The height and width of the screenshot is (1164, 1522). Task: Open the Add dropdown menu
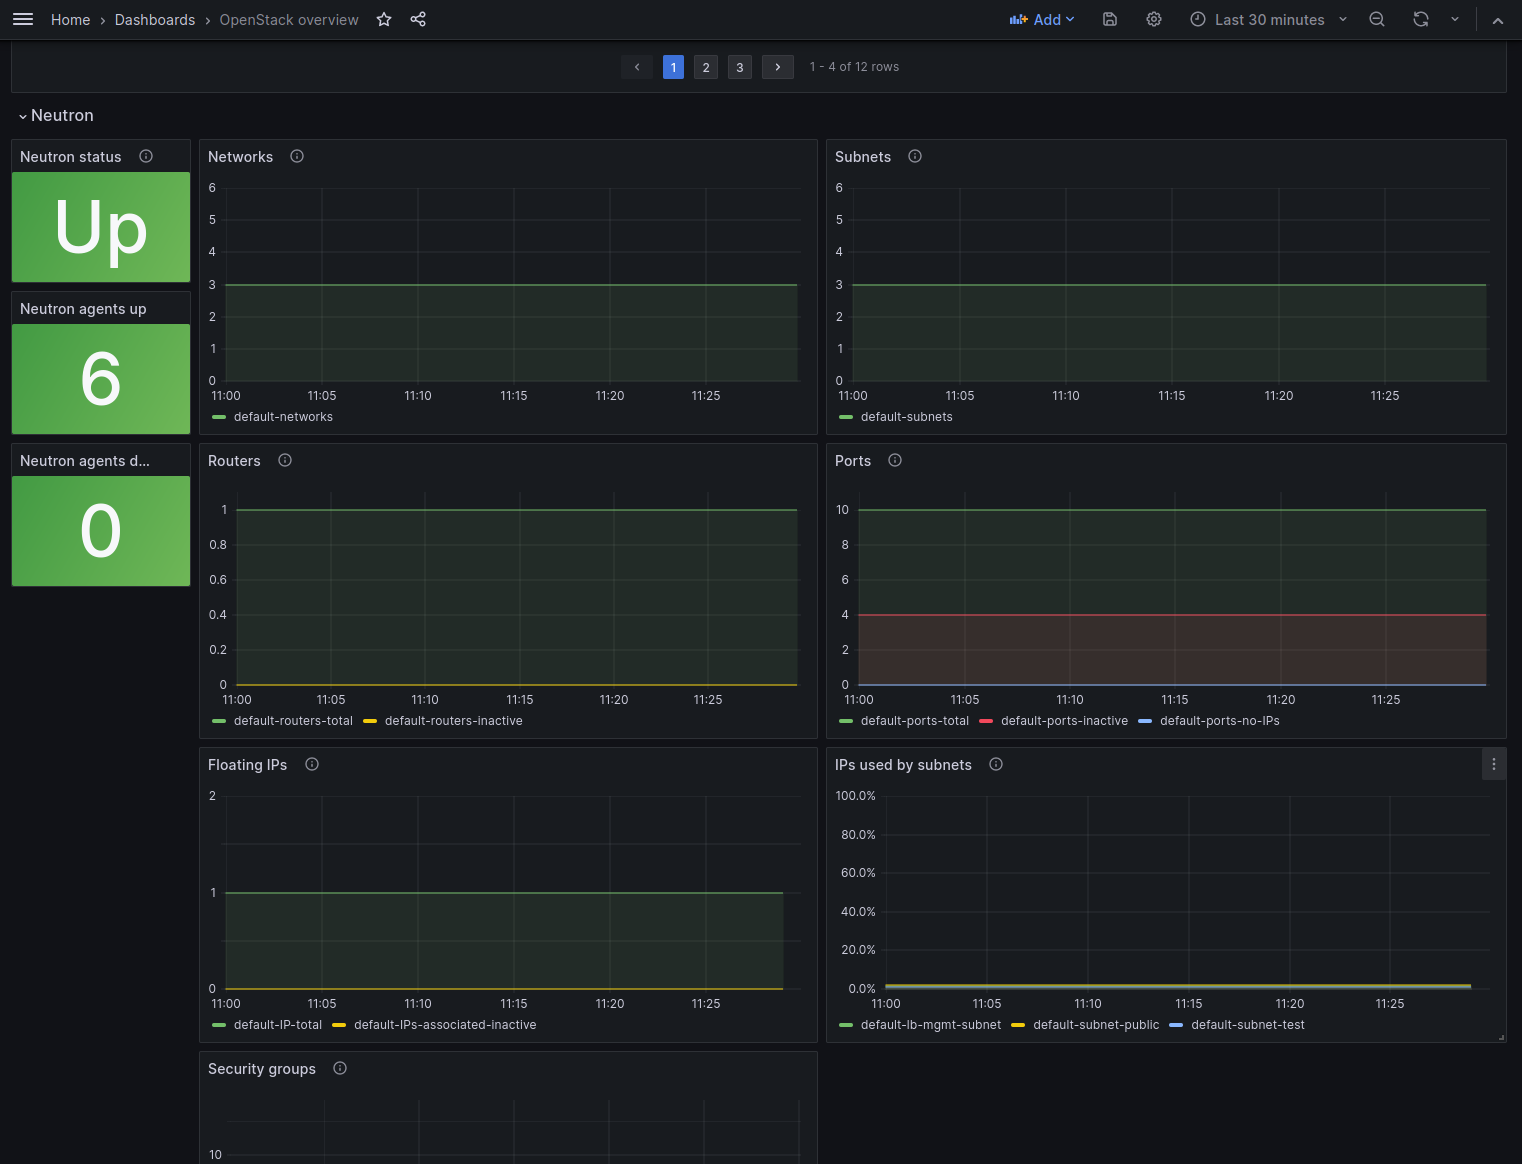(x=1042, y=19)
